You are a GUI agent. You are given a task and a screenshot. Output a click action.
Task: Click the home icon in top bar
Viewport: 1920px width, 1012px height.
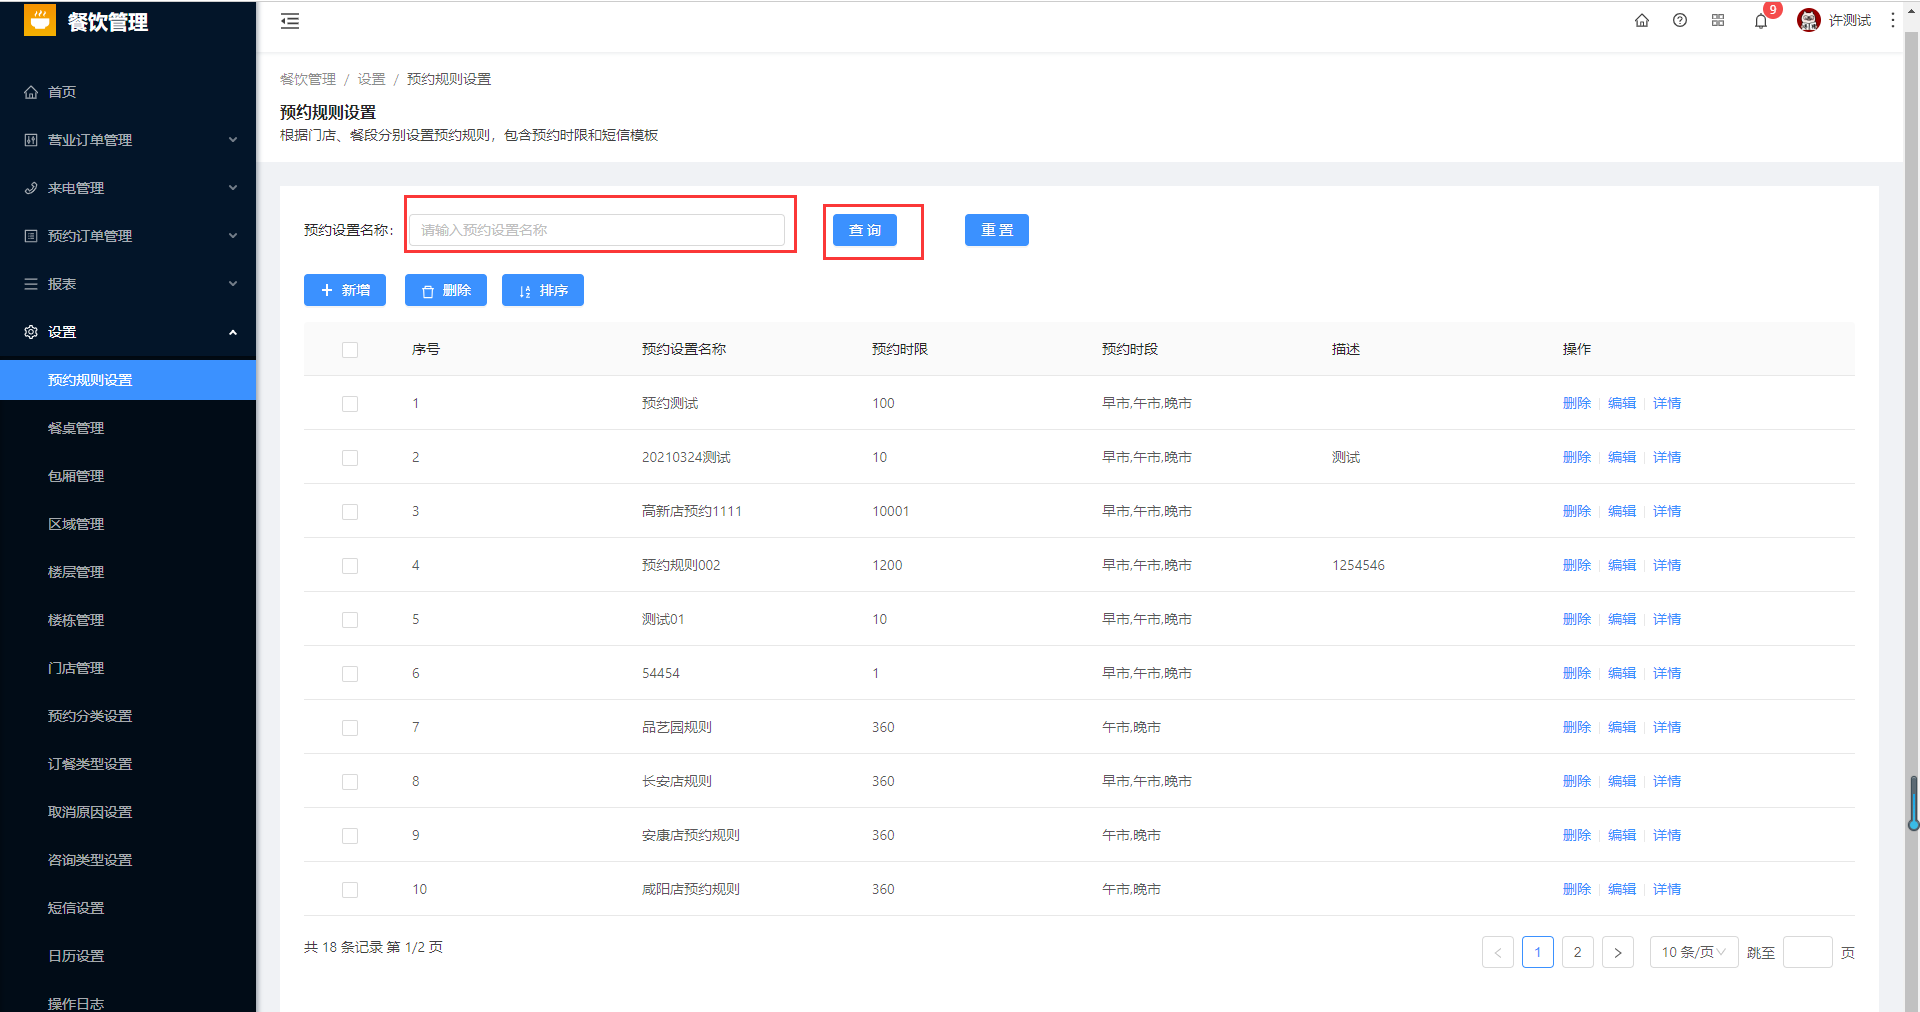click(1642, 20)
